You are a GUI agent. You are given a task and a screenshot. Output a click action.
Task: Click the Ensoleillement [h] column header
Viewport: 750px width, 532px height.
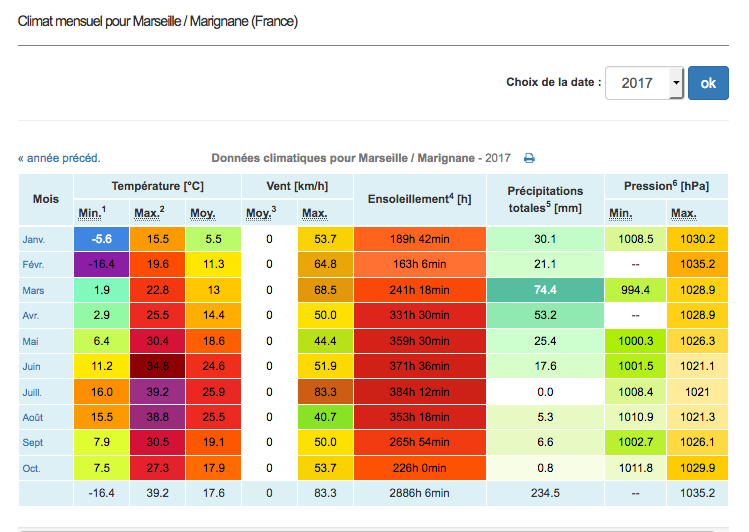(x=419, y=199)
